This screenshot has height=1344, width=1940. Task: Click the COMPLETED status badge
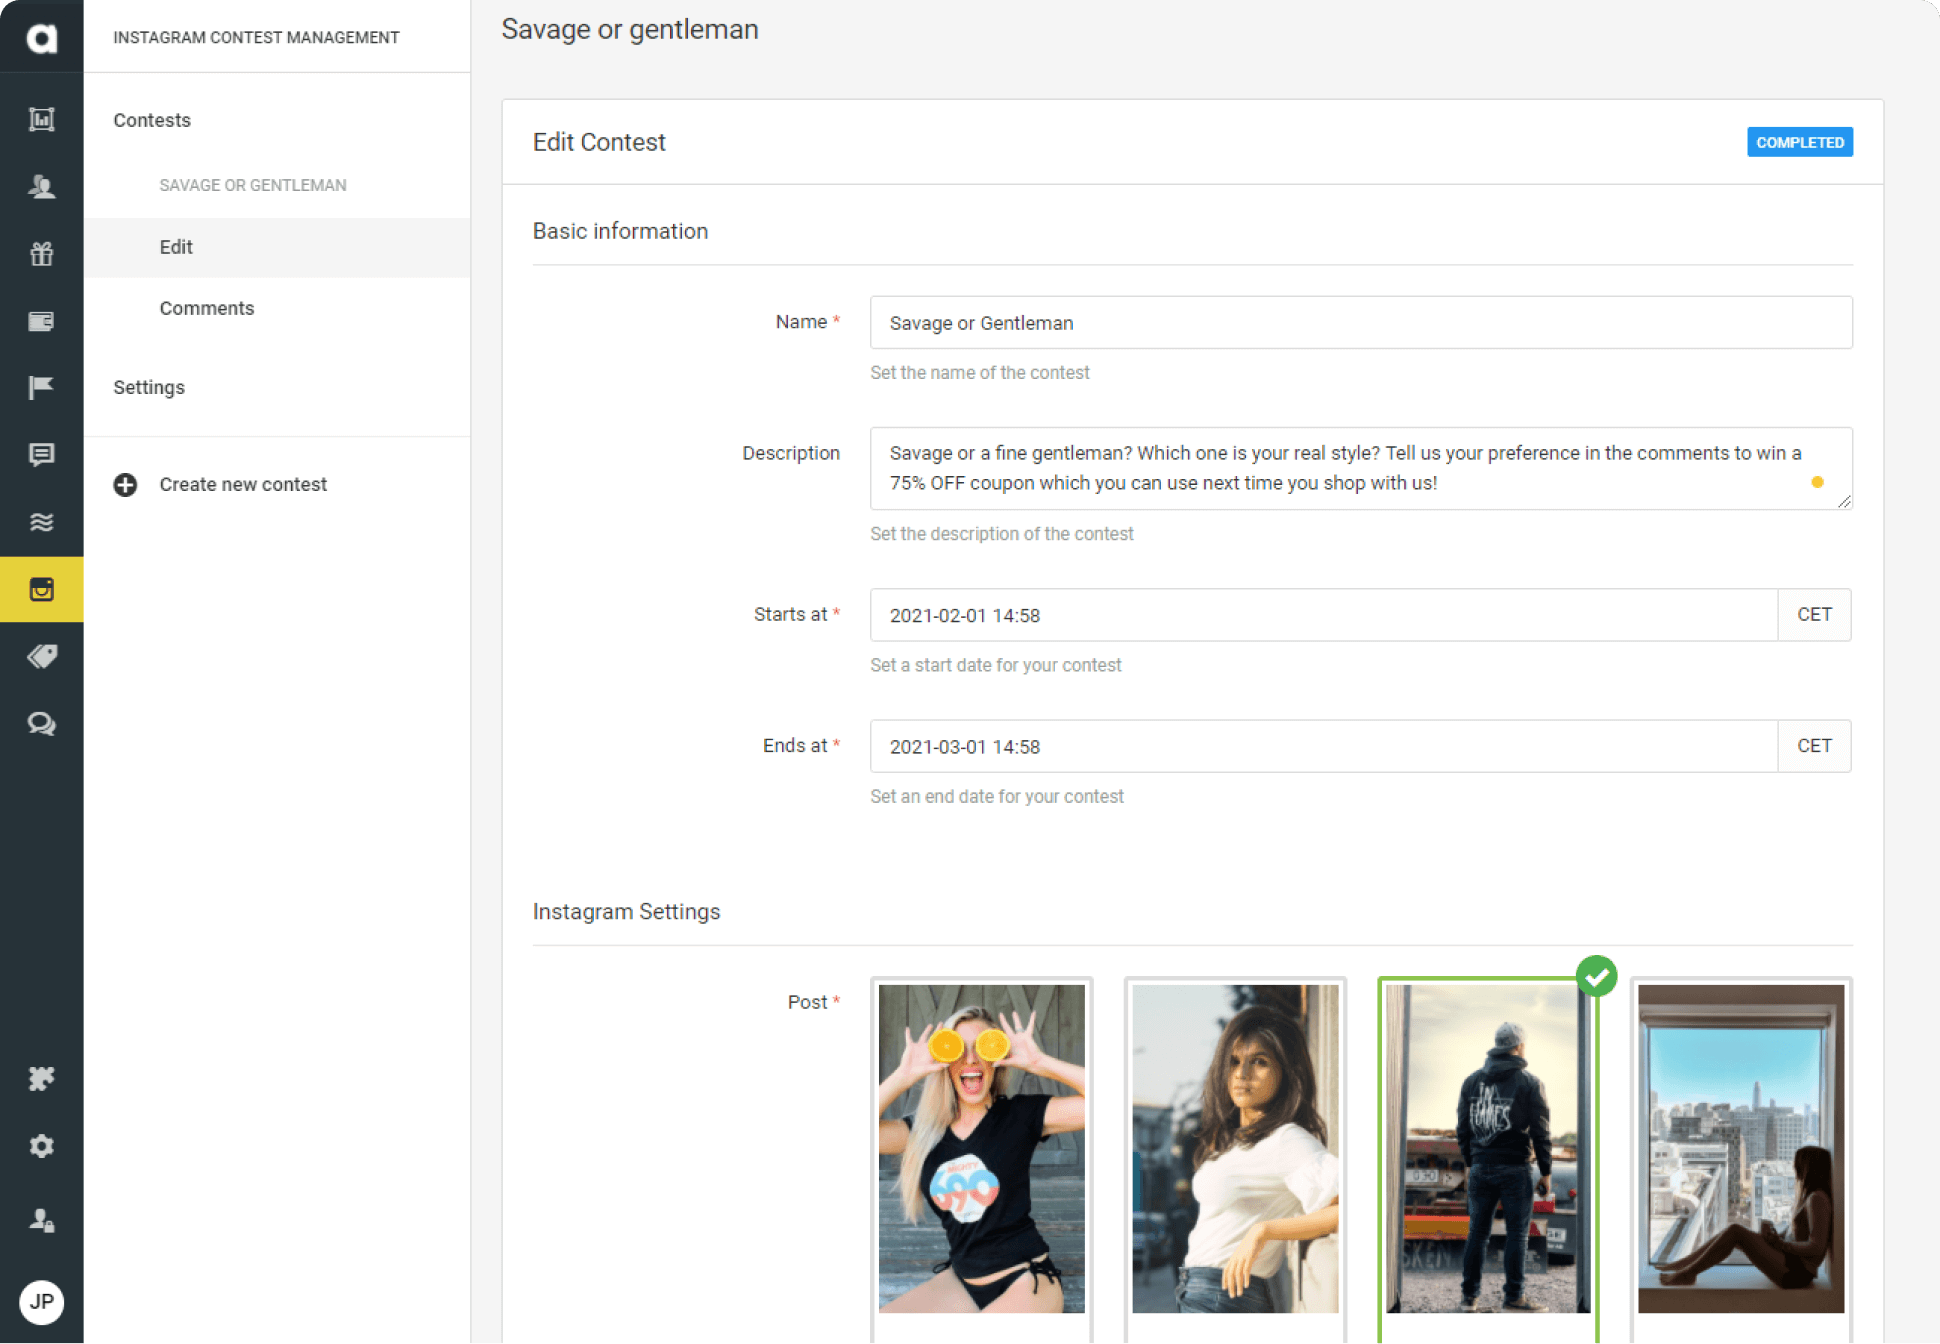tap(1799, 142)
